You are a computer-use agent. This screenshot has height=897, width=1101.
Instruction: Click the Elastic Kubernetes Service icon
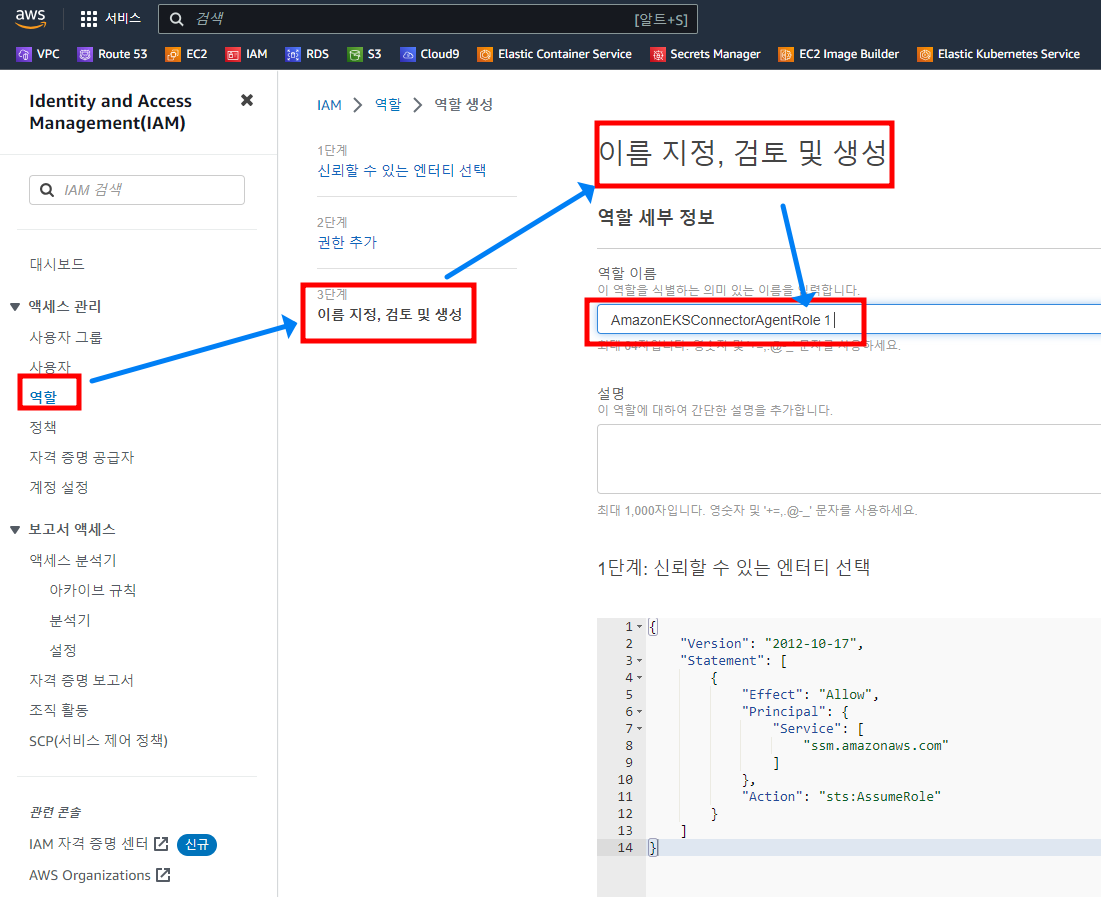tap(925, 54)
